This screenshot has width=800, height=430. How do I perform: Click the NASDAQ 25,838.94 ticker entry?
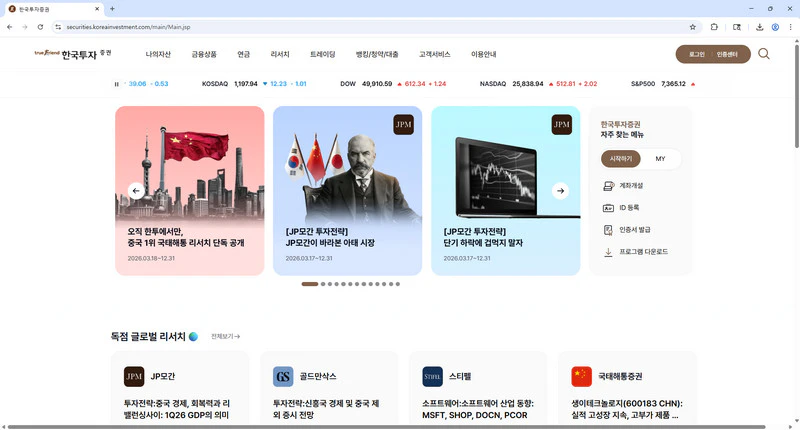(x=538, y=84)
